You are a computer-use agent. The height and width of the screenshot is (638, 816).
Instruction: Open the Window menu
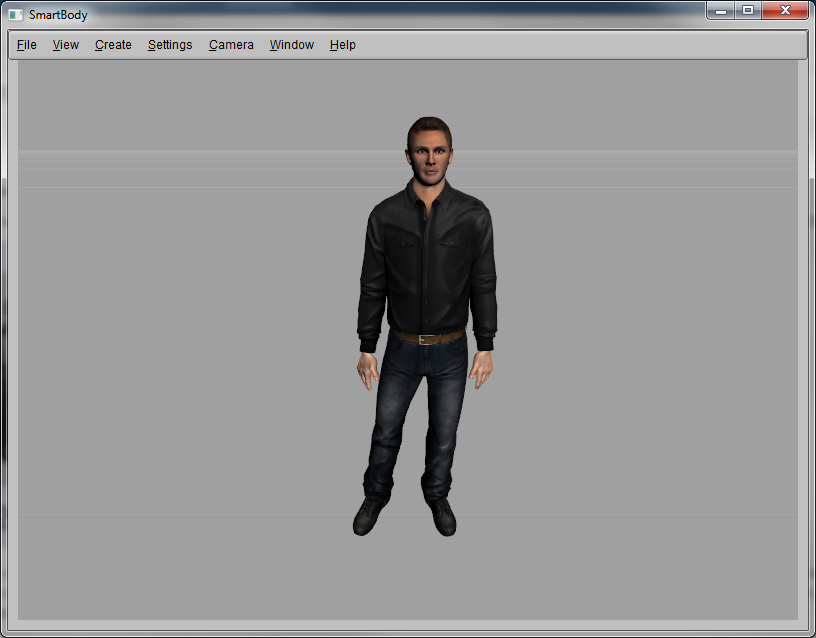(x=292, y=45)
